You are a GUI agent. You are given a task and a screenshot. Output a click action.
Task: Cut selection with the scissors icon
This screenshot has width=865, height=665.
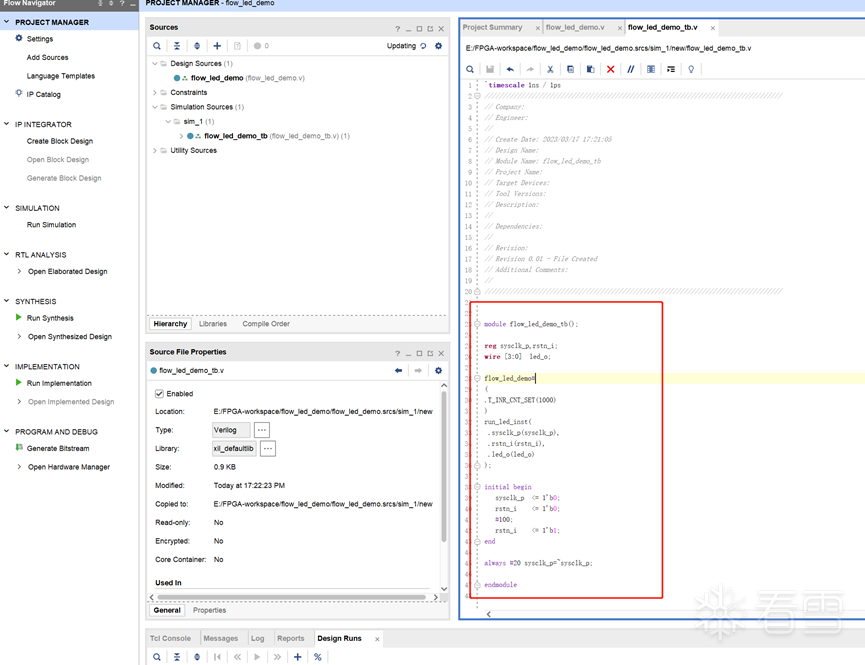click(x=550, y=69)
